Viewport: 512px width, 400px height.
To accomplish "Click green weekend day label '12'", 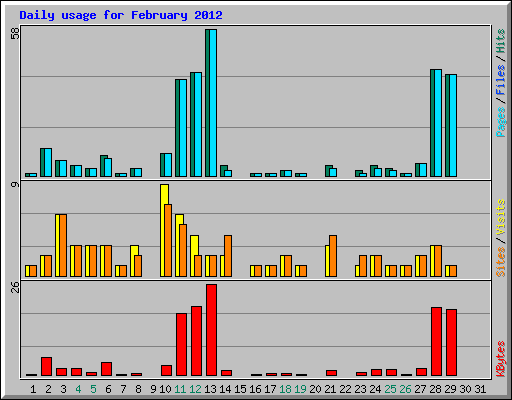I will tap(195, 389).
